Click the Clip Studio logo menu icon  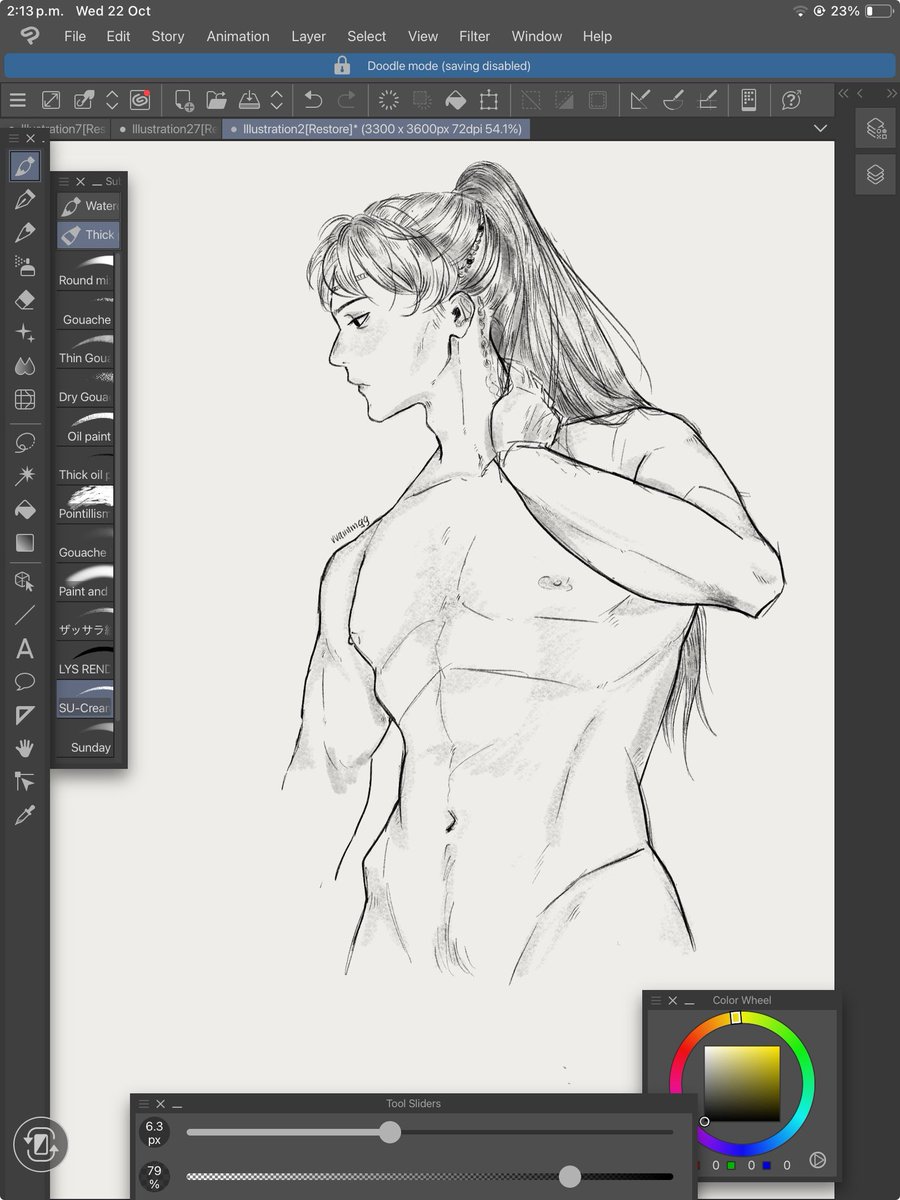point(30,36)
